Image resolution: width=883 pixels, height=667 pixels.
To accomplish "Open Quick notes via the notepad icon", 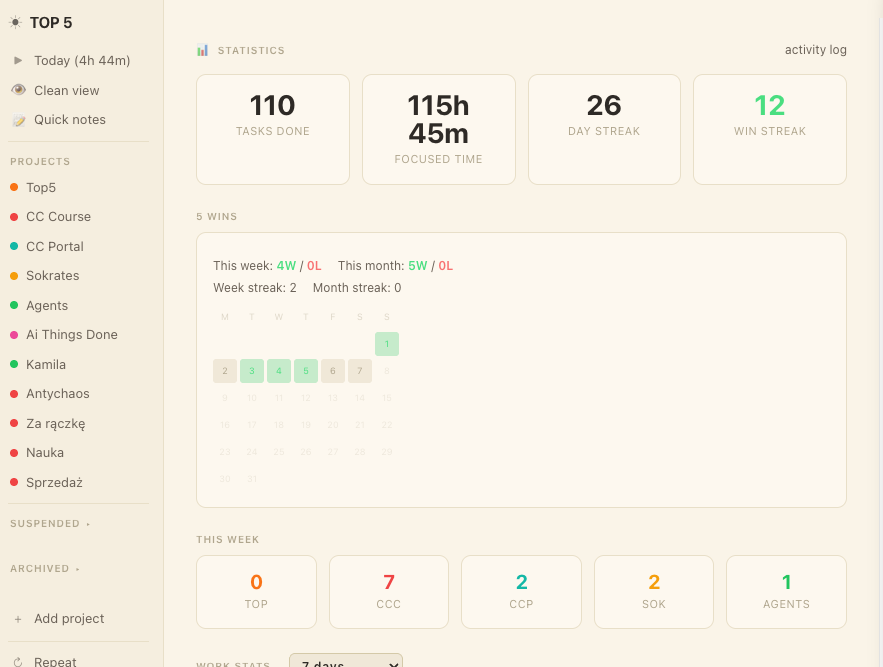I will point(18,120).
